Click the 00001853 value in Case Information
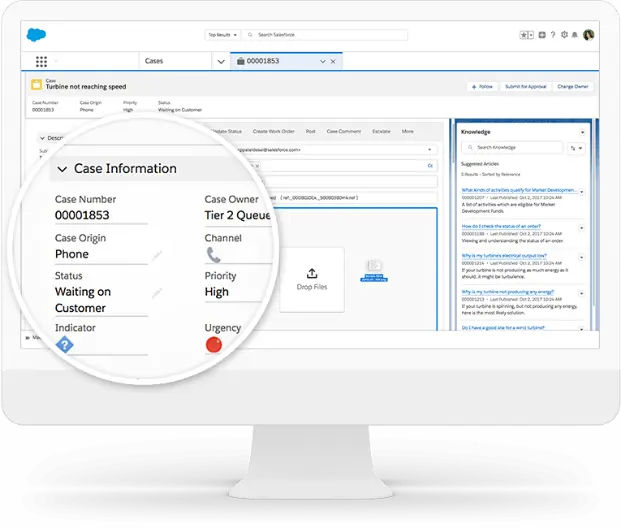This screenshot has height=528, width=621. click(82, 215)
